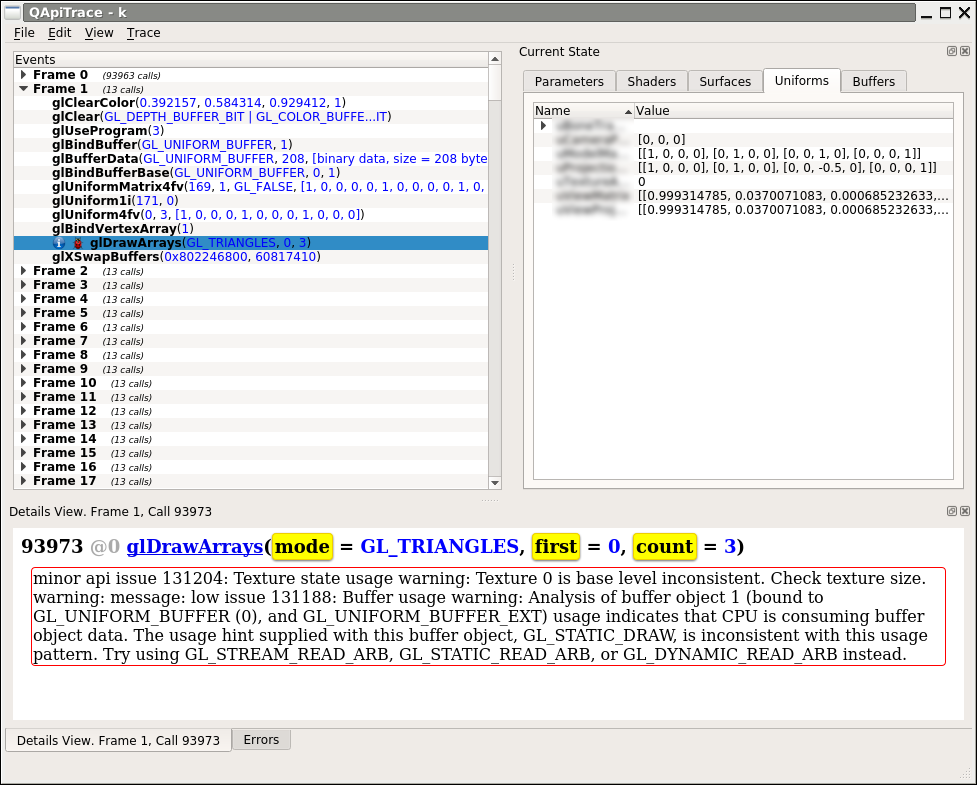This screenshot has width=977, height=785.
Task: Close the Current State dock panel
Action: click(x=964, y=52)
